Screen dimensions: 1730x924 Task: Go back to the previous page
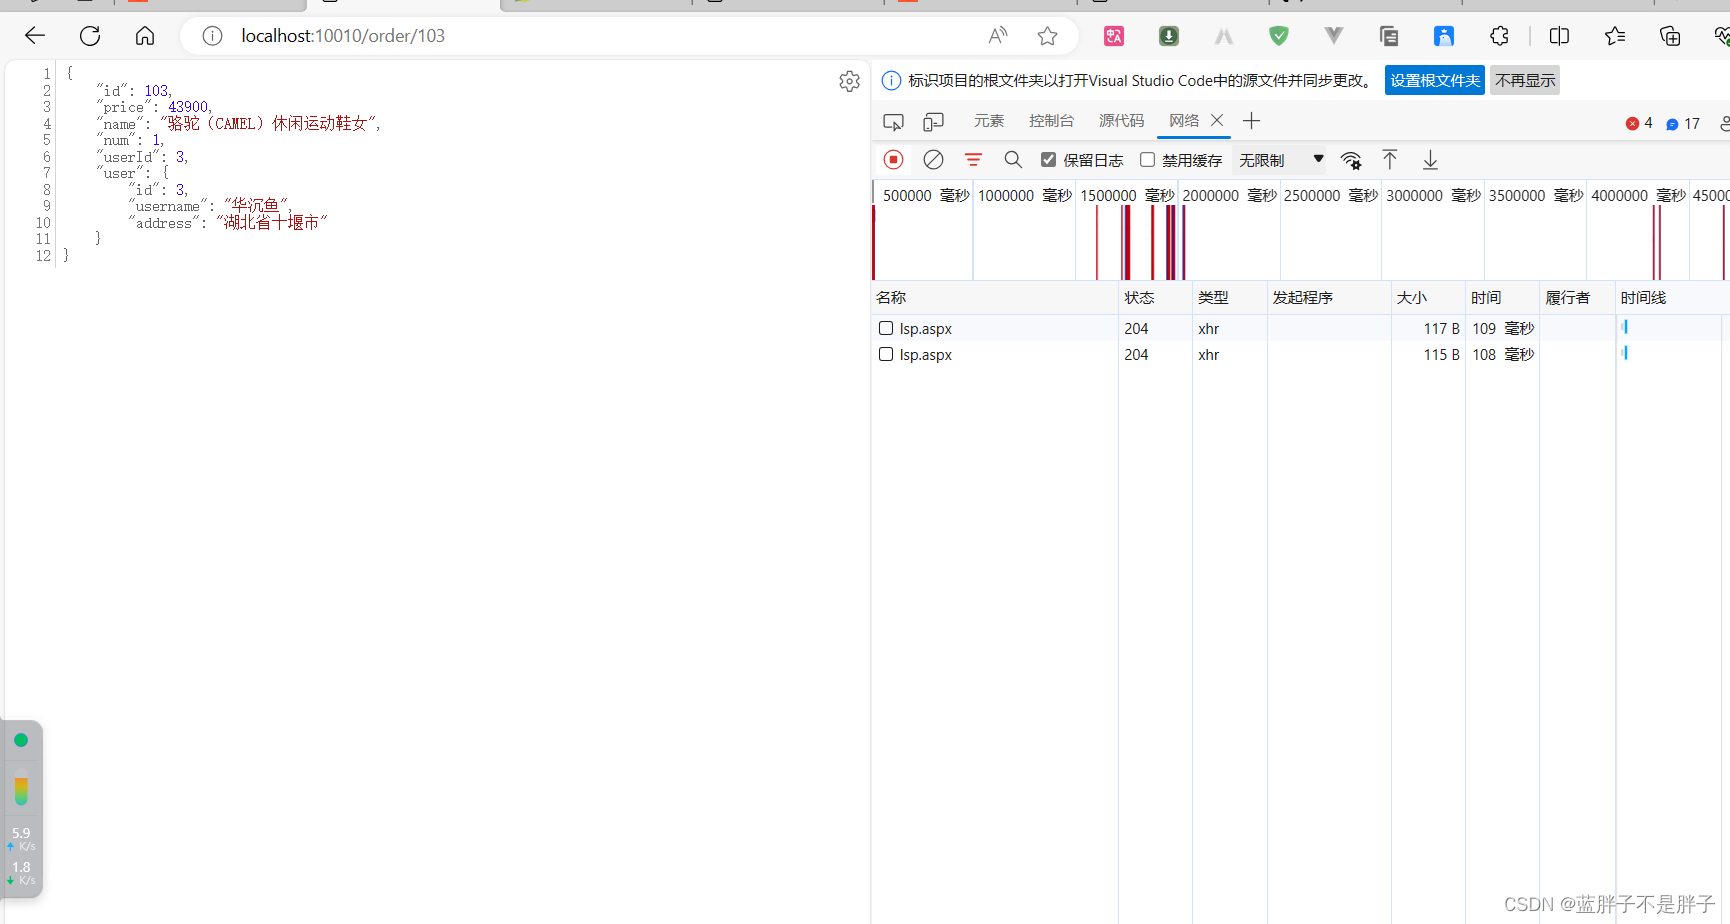point(35,36)
